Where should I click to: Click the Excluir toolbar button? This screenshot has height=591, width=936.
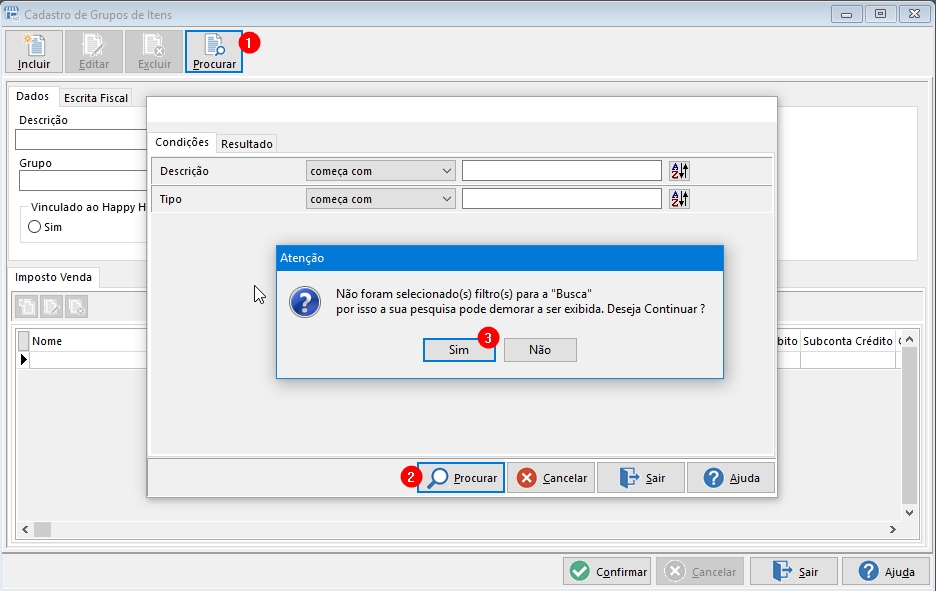[x=154, y=52]
